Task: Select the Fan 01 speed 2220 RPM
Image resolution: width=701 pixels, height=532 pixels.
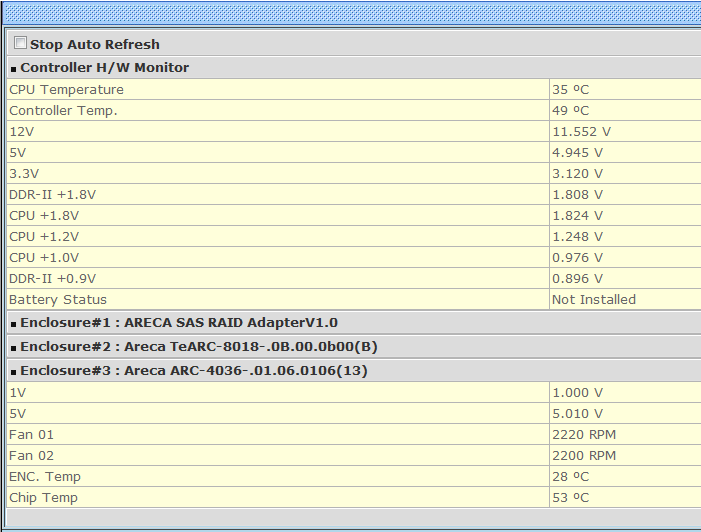Action: point(584,434)
